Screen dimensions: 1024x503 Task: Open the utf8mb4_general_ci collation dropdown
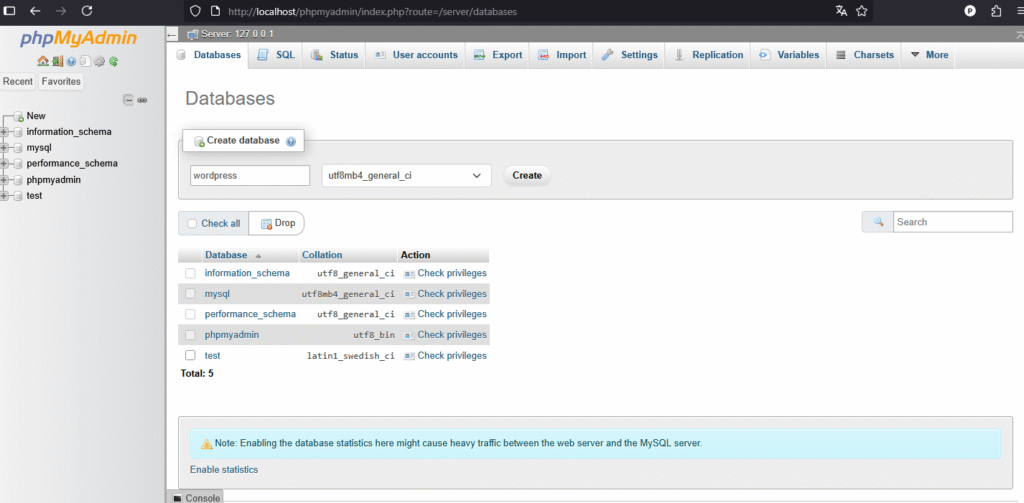click(x=406, y=176)
